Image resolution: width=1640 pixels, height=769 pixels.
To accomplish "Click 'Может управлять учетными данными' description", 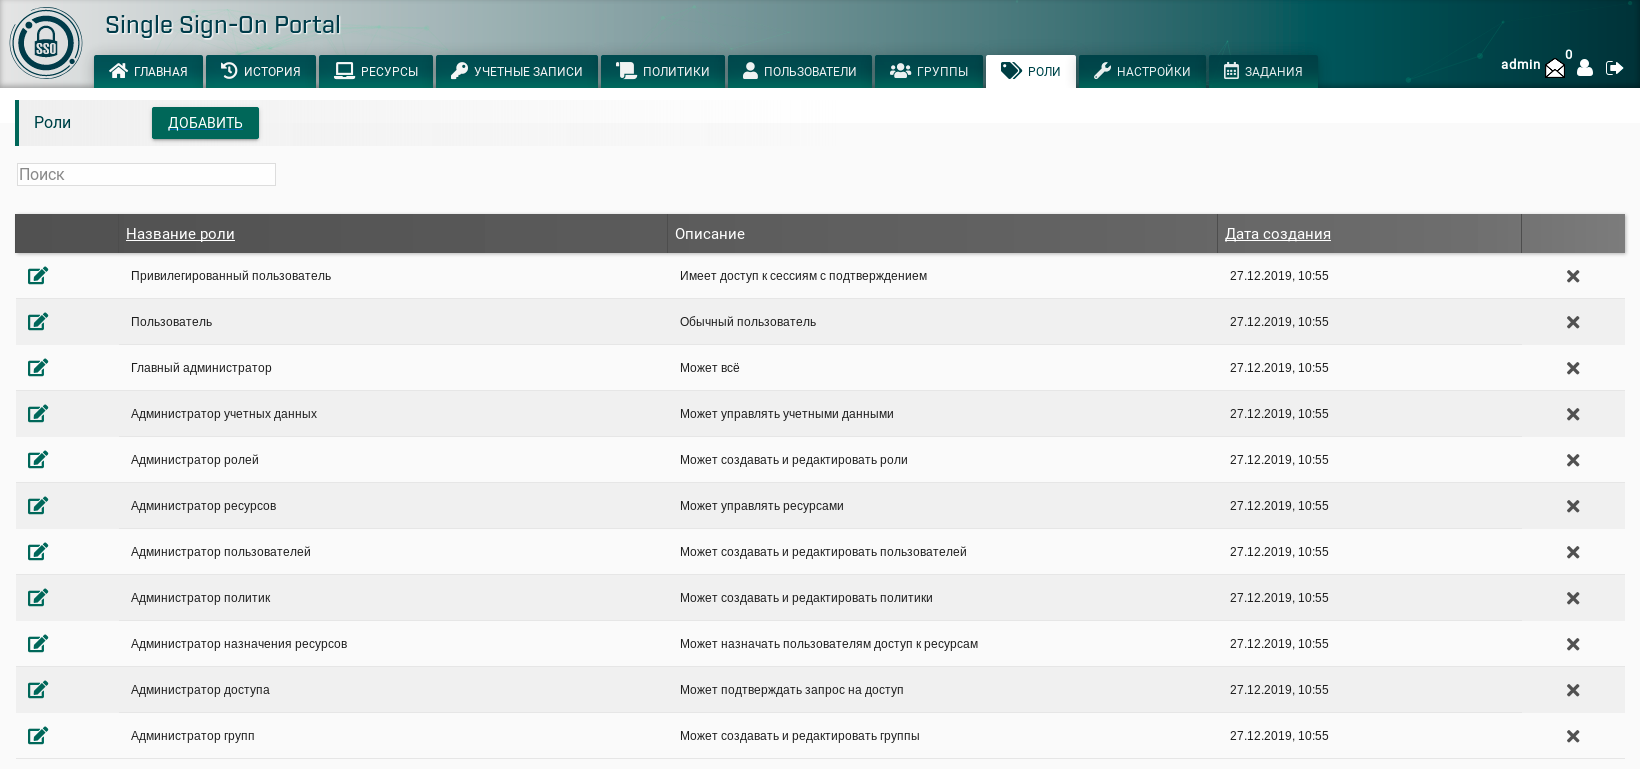I will [x=787, y=414].
